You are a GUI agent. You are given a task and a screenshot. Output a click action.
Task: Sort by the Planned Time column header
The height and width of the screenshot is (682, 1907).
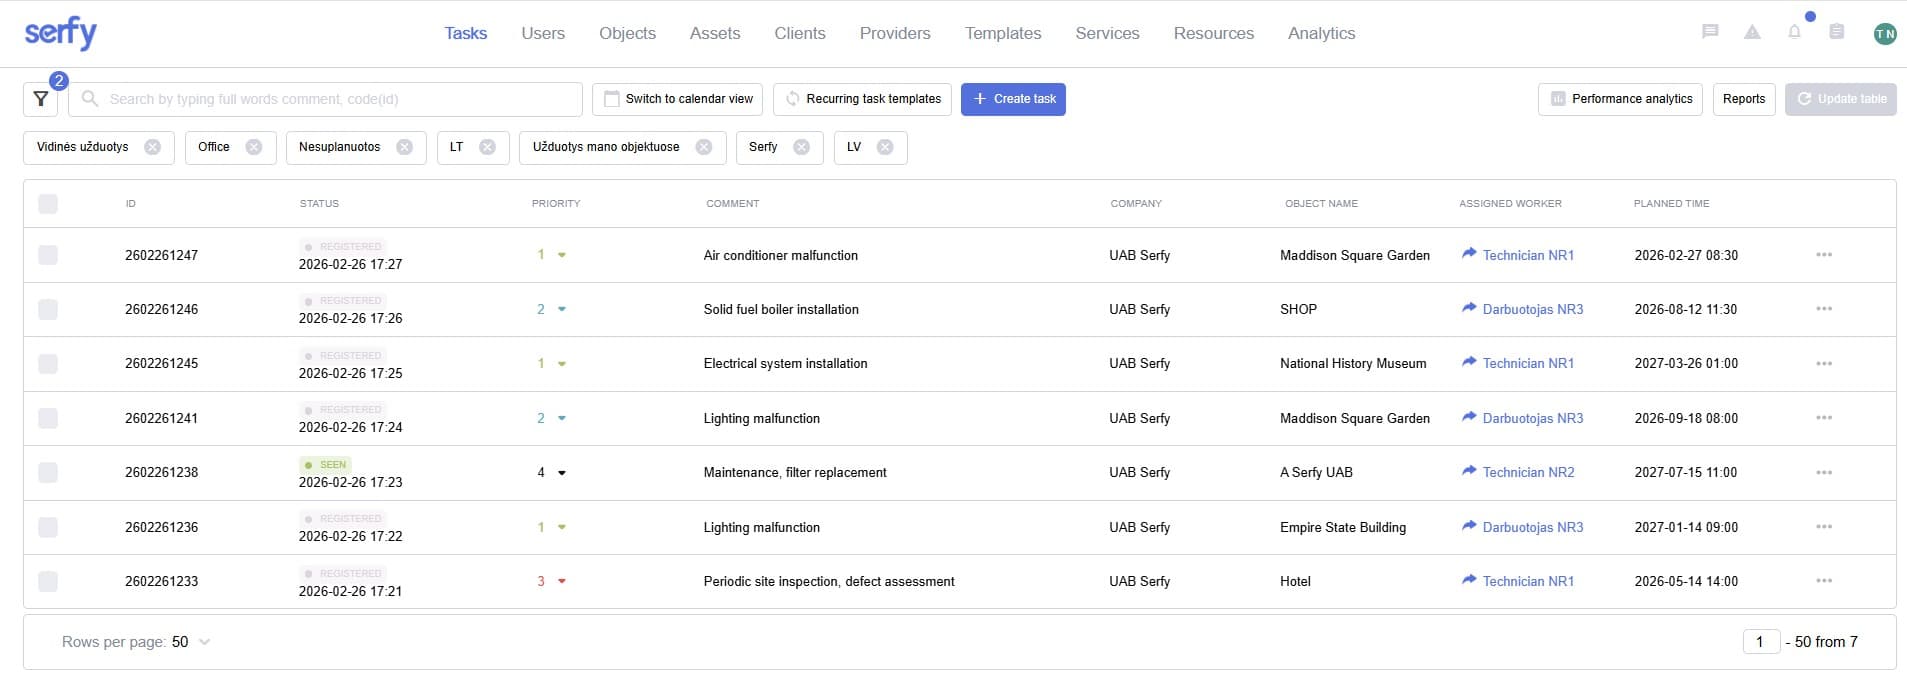[1671, 204]
